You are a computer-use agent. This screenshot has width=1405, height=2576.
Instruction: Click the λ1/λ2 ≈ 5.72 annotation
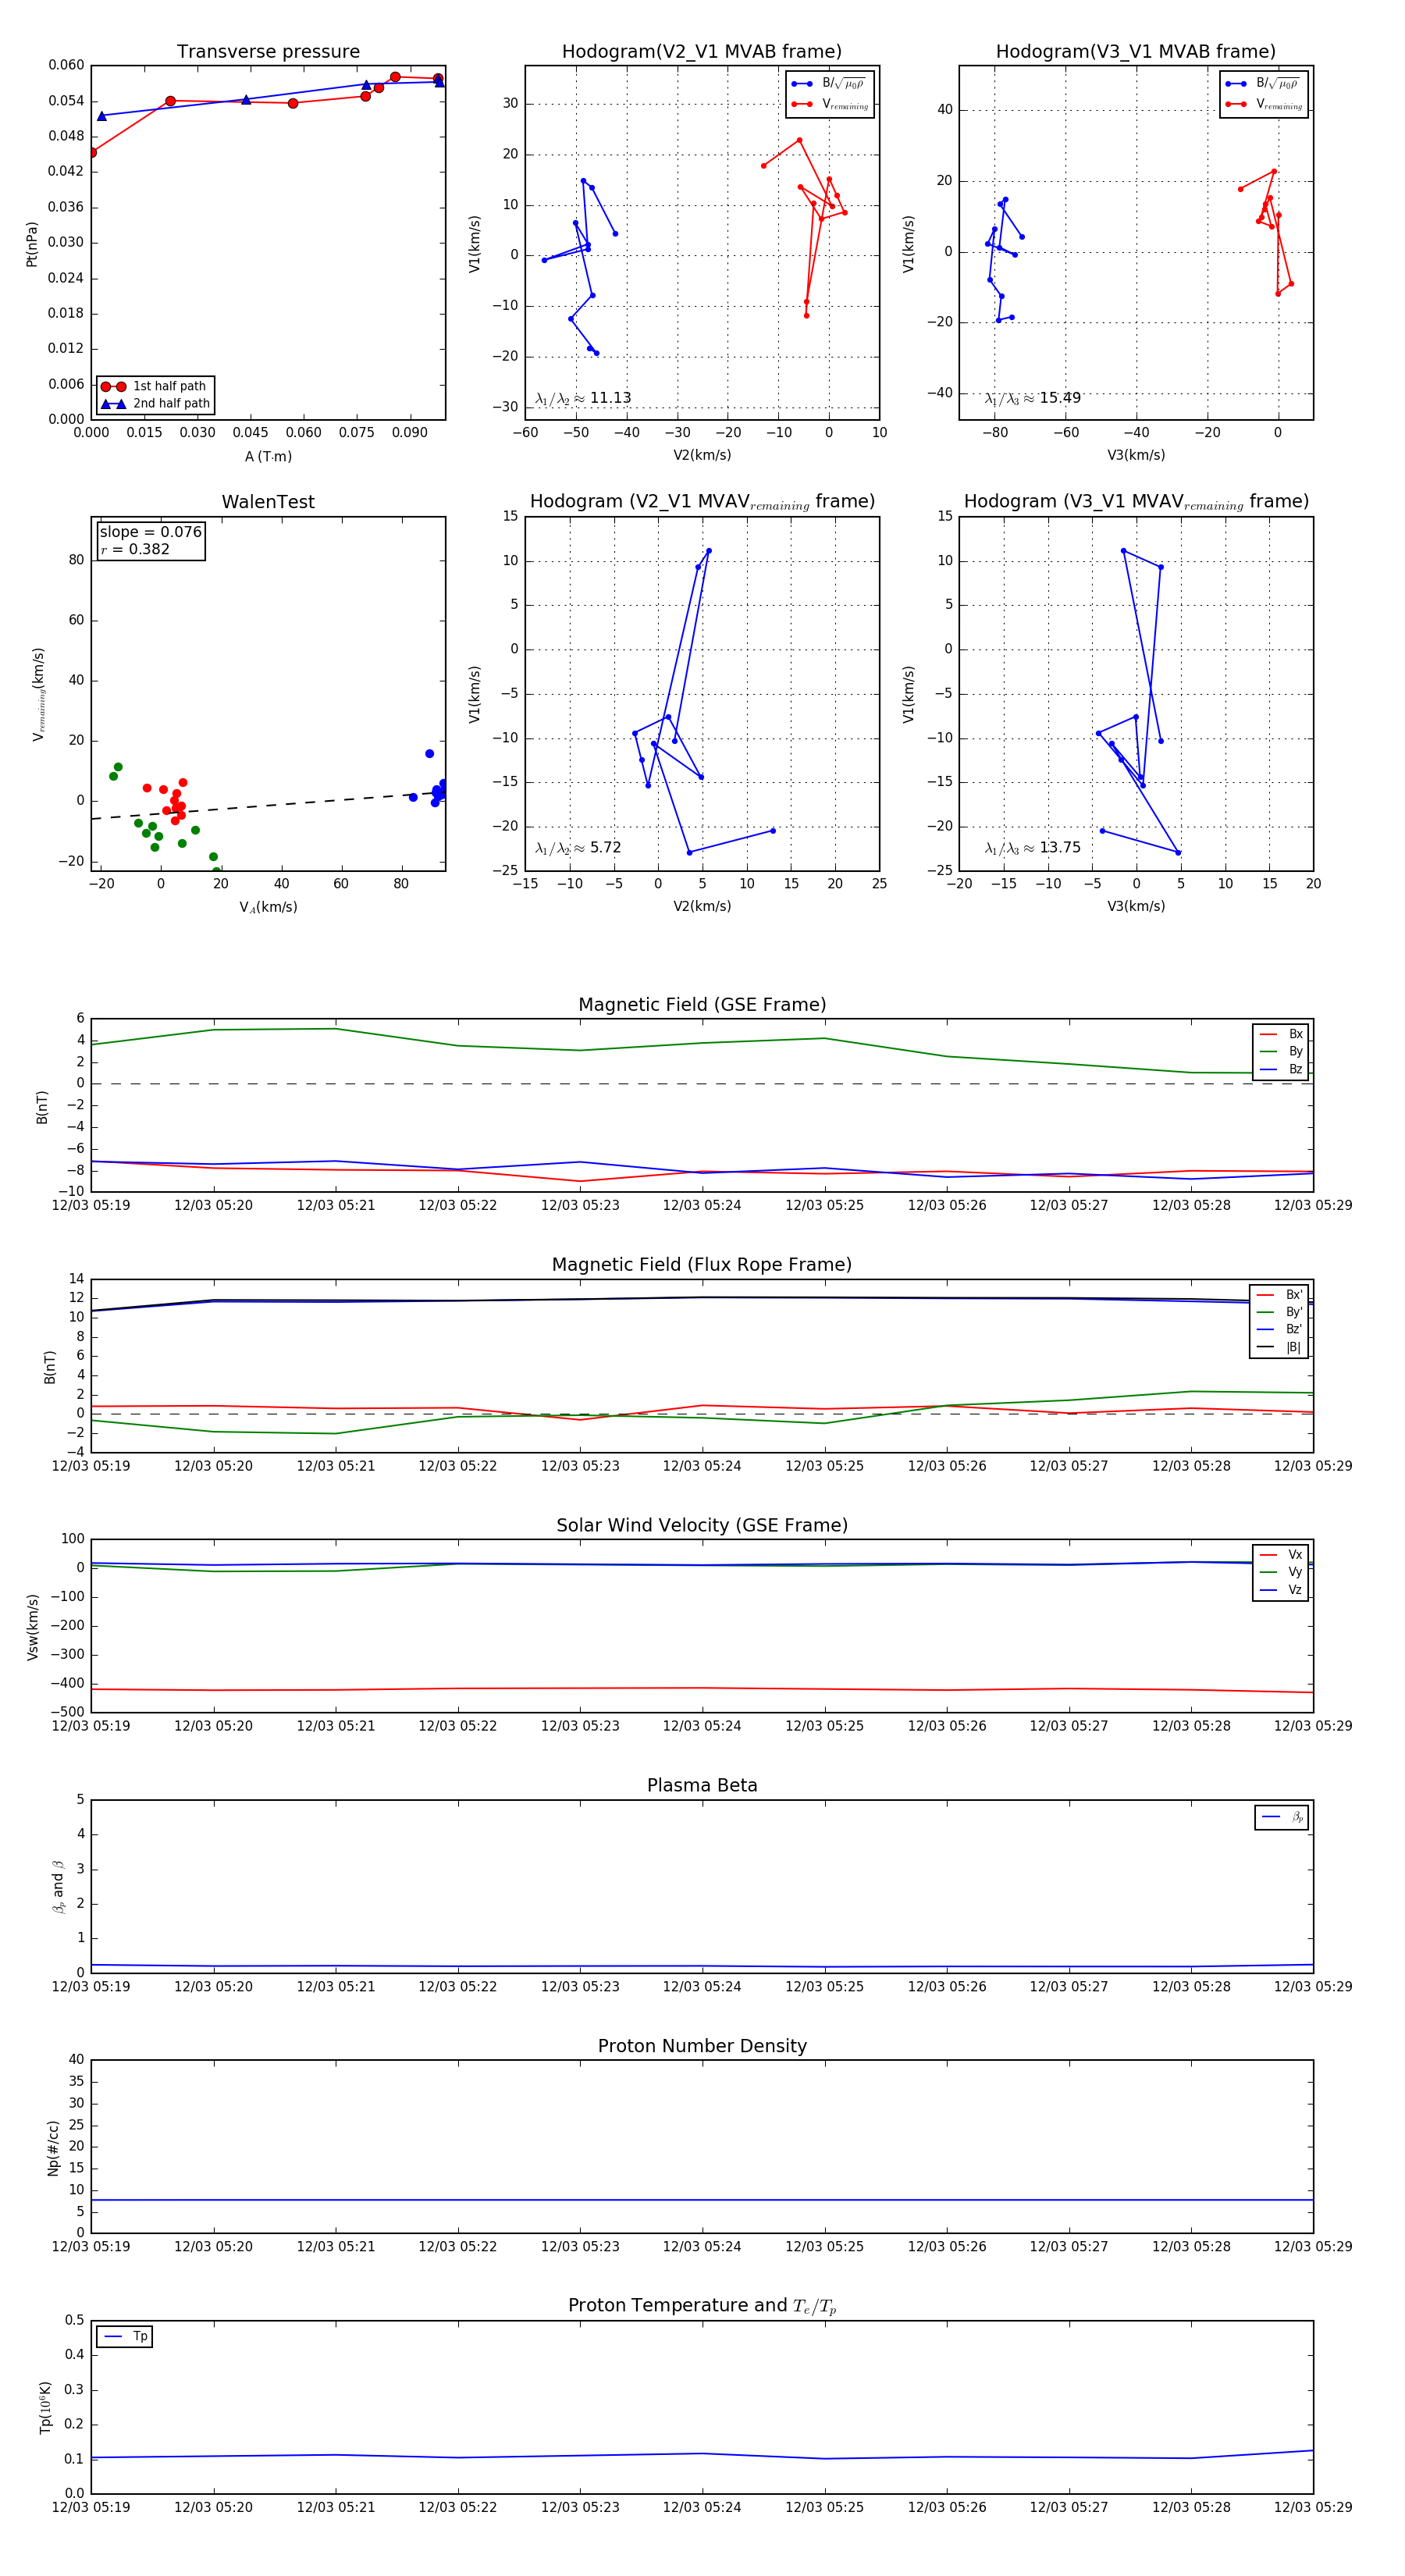[578, 848]
